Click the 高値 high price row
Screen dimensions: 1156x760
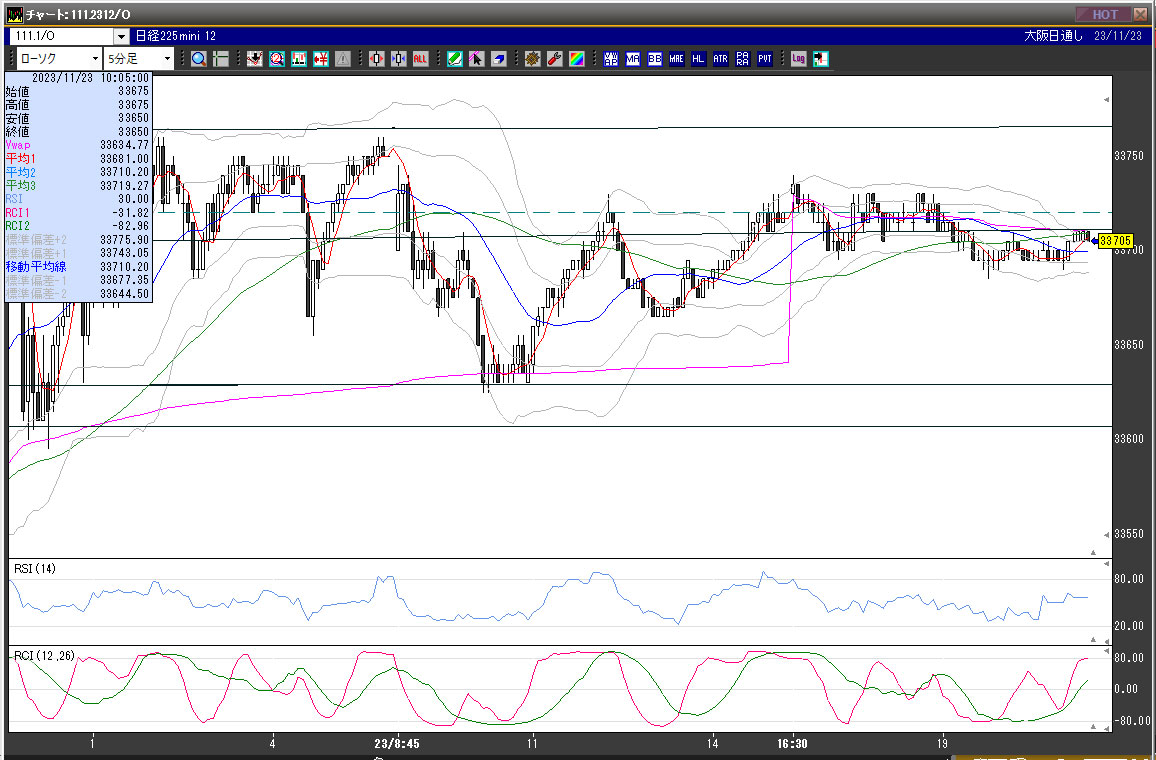pos(77,105)
